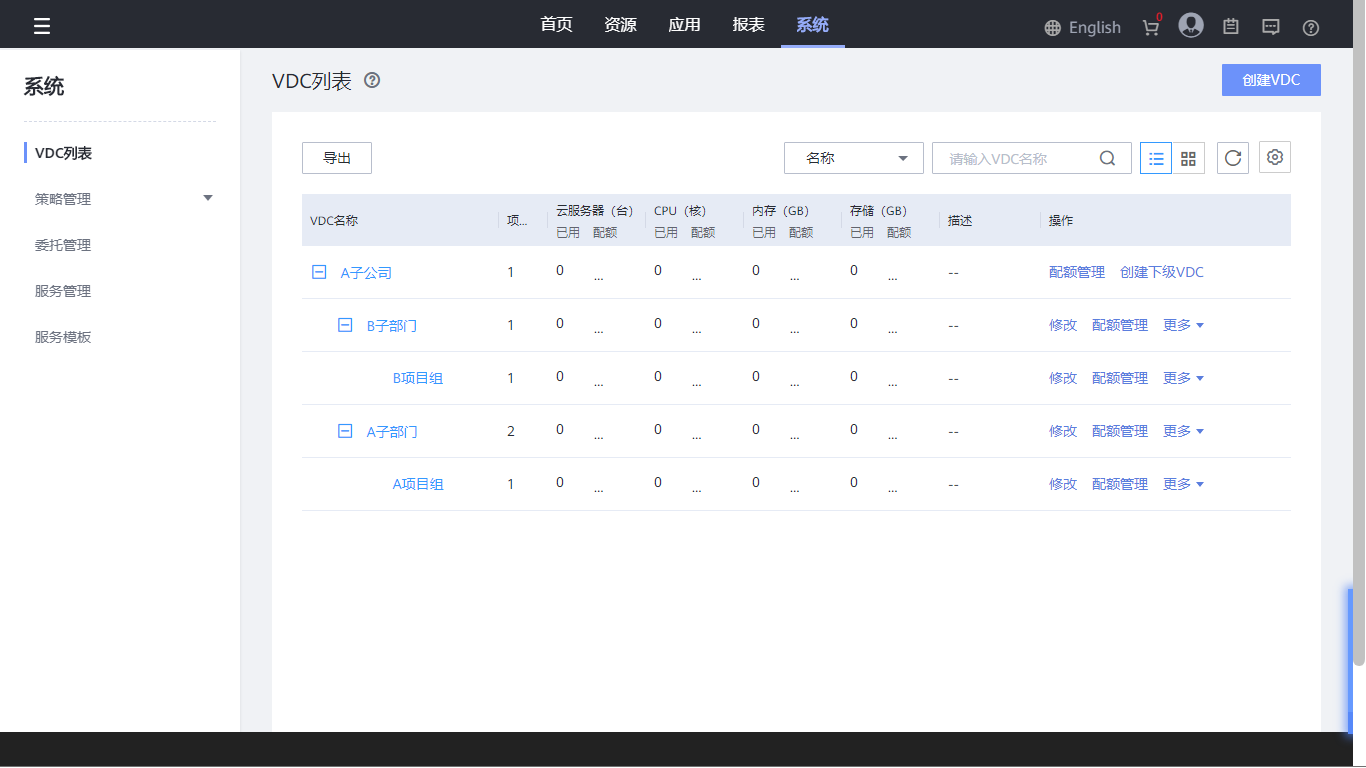Go to the 资源 top menu

pyautogui.click(x=620, y=25)
